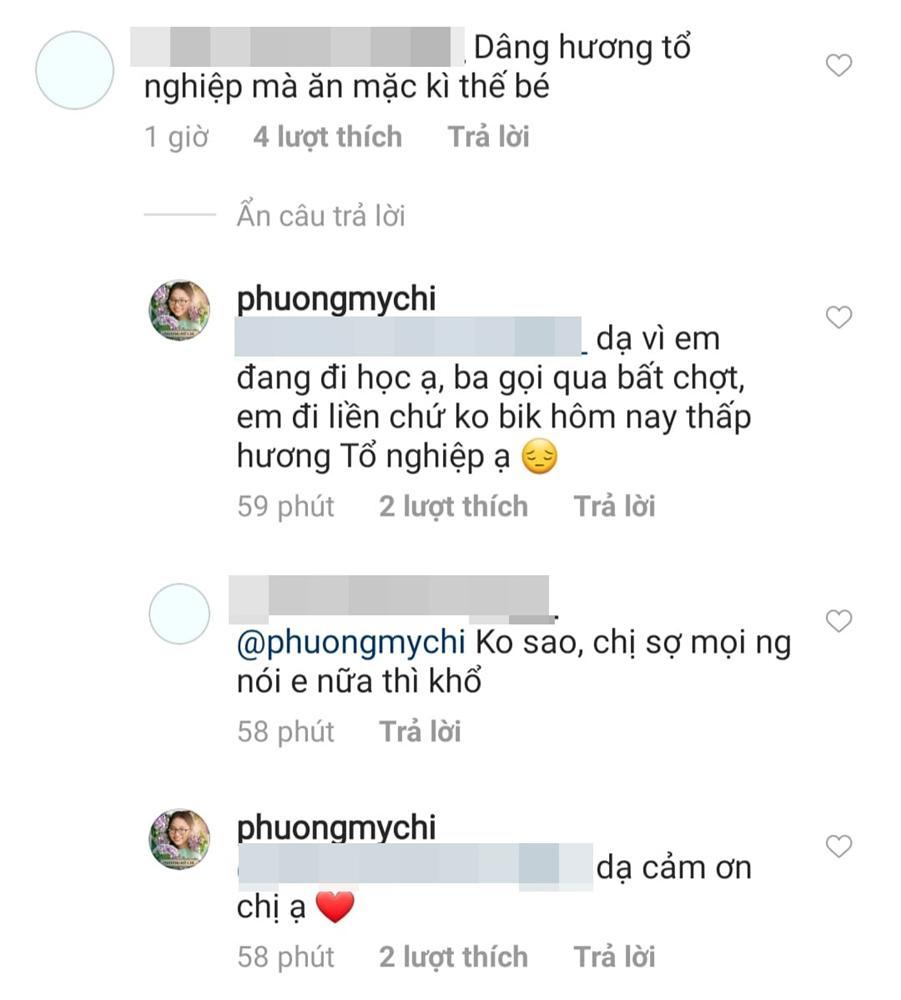View "4 lượt thích" likes list
The image size is (901, 1000).
(327, 137)
